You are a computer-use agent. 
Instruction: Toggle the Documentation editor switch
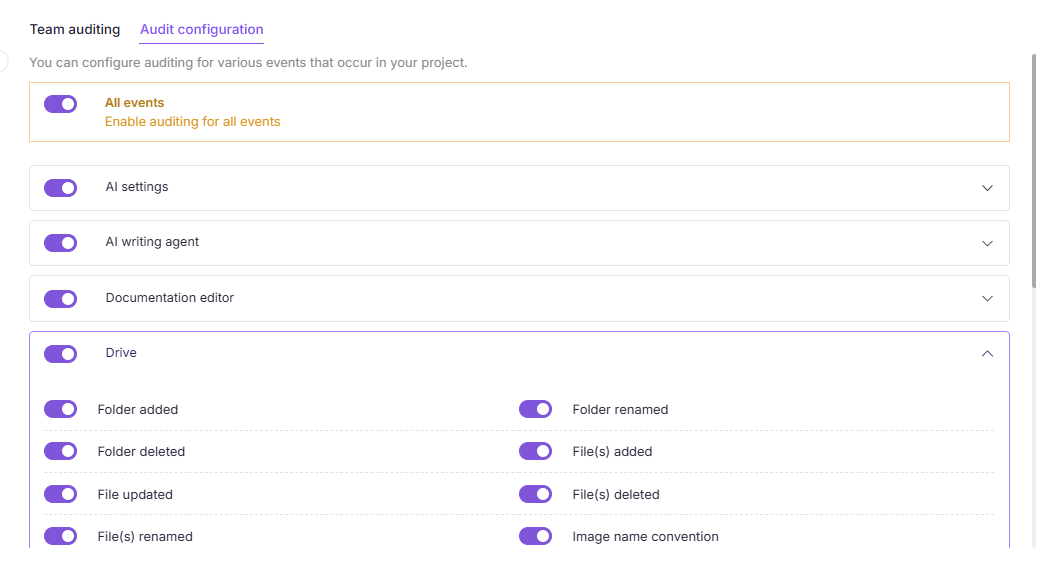tap(61, 298)
